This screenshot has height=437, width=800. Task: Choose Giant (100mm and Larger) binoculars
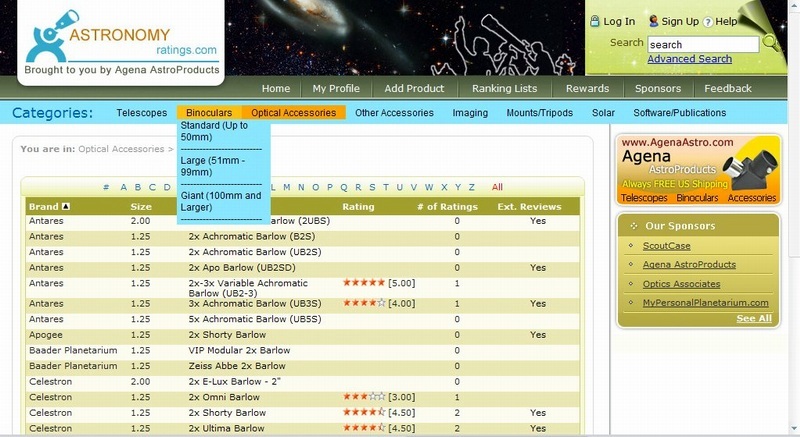point(221,201)
